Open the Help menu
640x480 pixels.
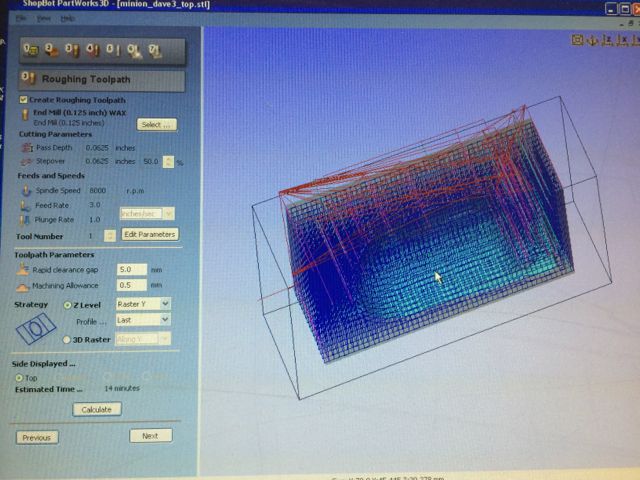point(67,18)
